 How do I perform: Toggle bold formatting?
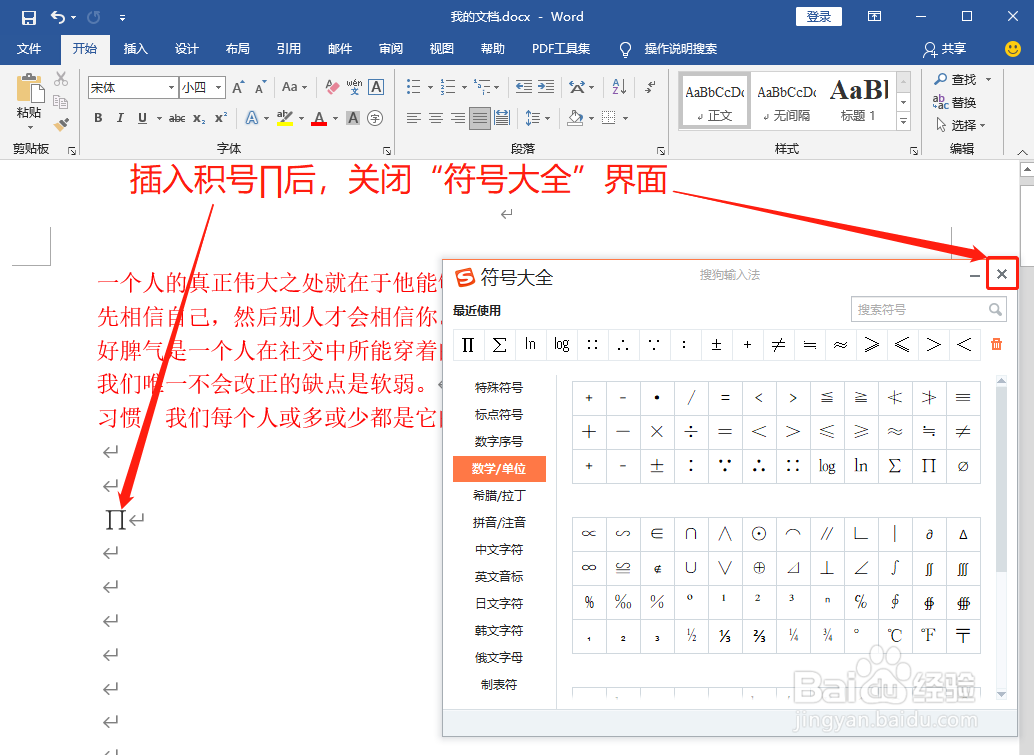pyautogui.click(x=98, y=118)
